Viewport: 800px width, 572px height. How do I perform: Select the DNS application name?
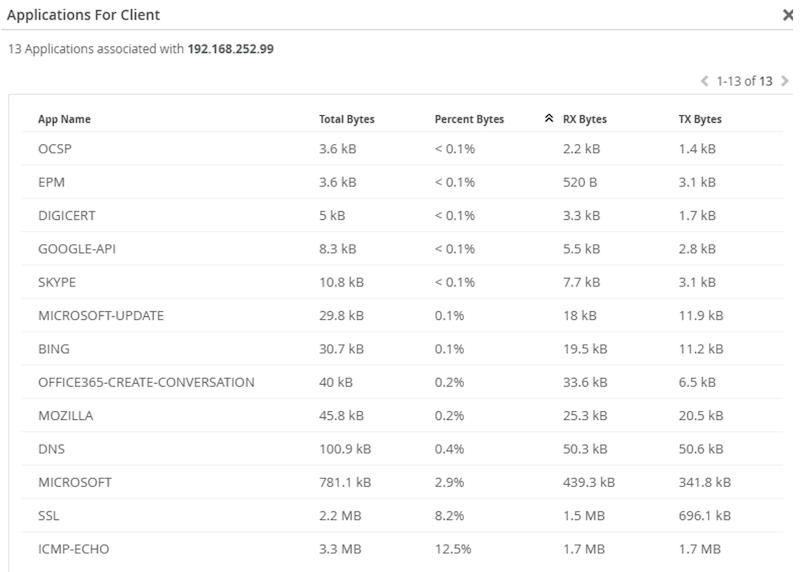coord(52,449)
